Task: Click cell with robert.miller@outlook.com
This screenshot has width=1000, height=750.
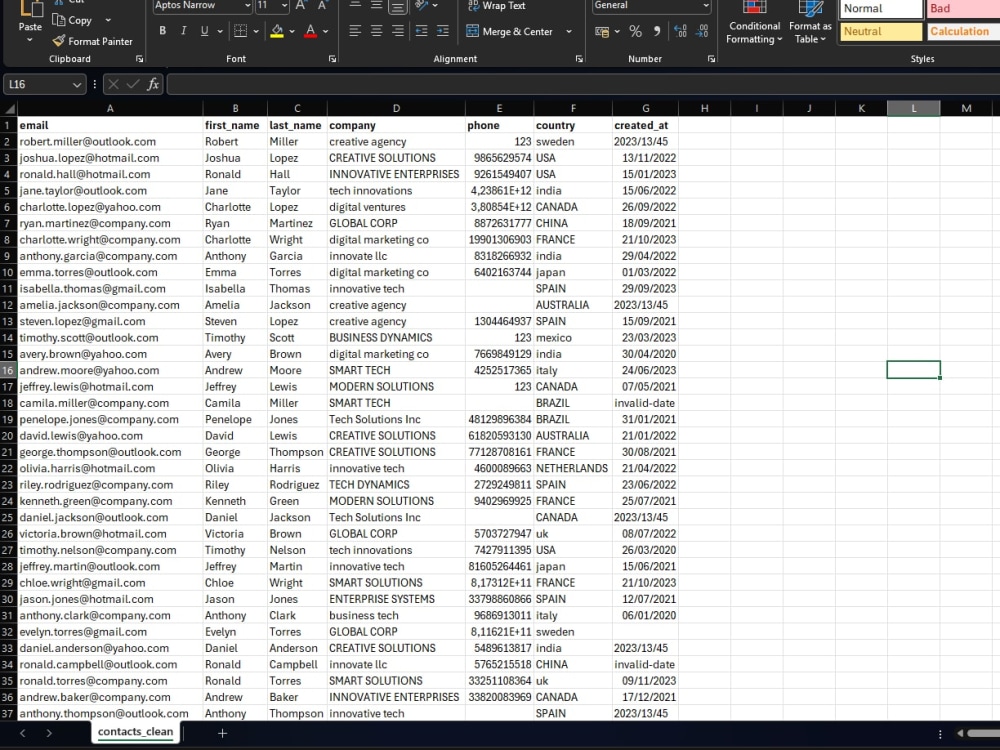Action: tap(110, 142)
